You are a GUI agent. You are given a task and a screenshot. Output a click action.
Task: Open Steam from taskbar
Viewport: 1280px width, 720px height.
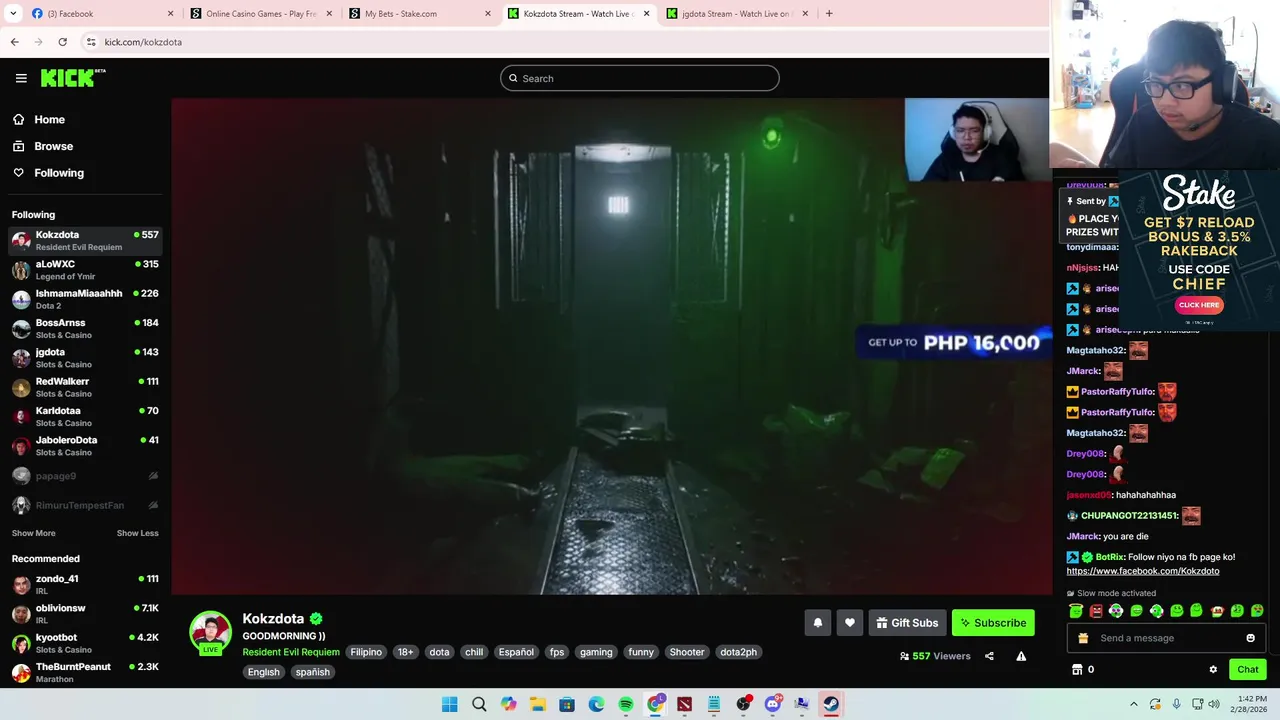click(x=831, y=704)
